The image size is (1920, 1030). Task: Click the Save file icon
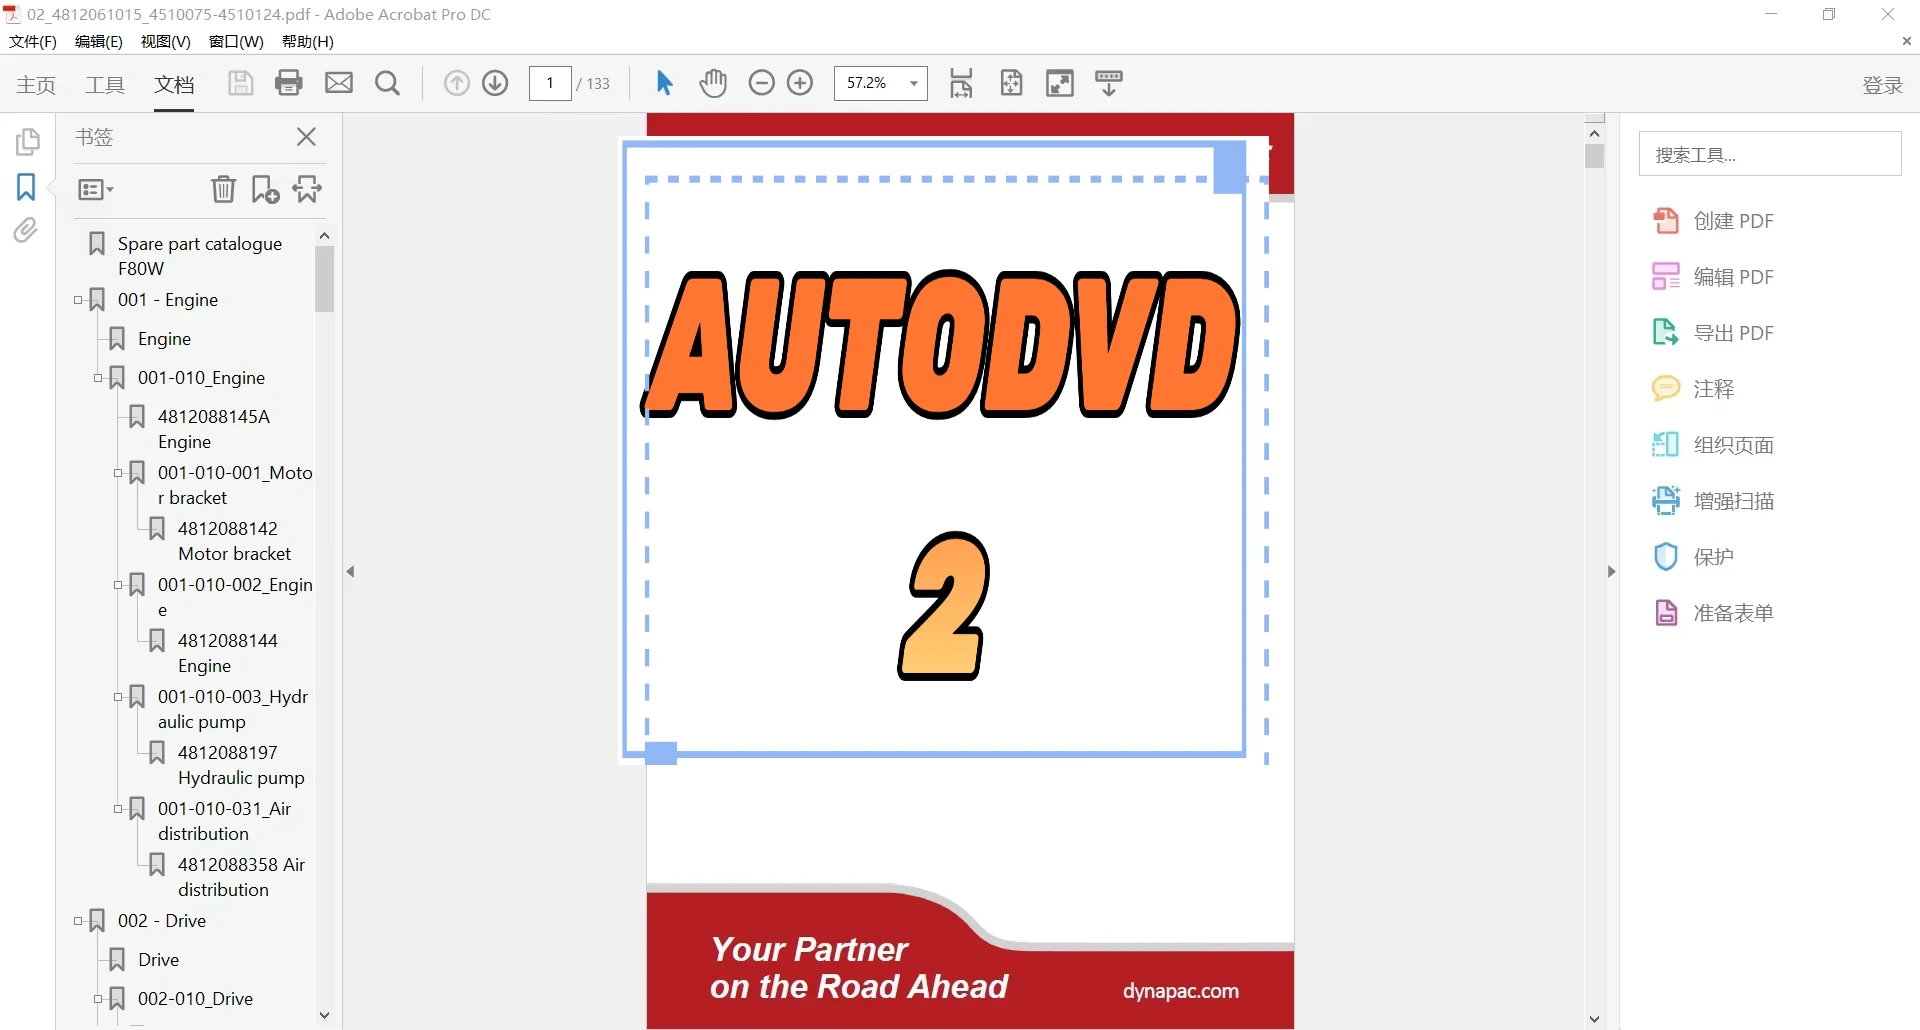[x=240, y=83]
